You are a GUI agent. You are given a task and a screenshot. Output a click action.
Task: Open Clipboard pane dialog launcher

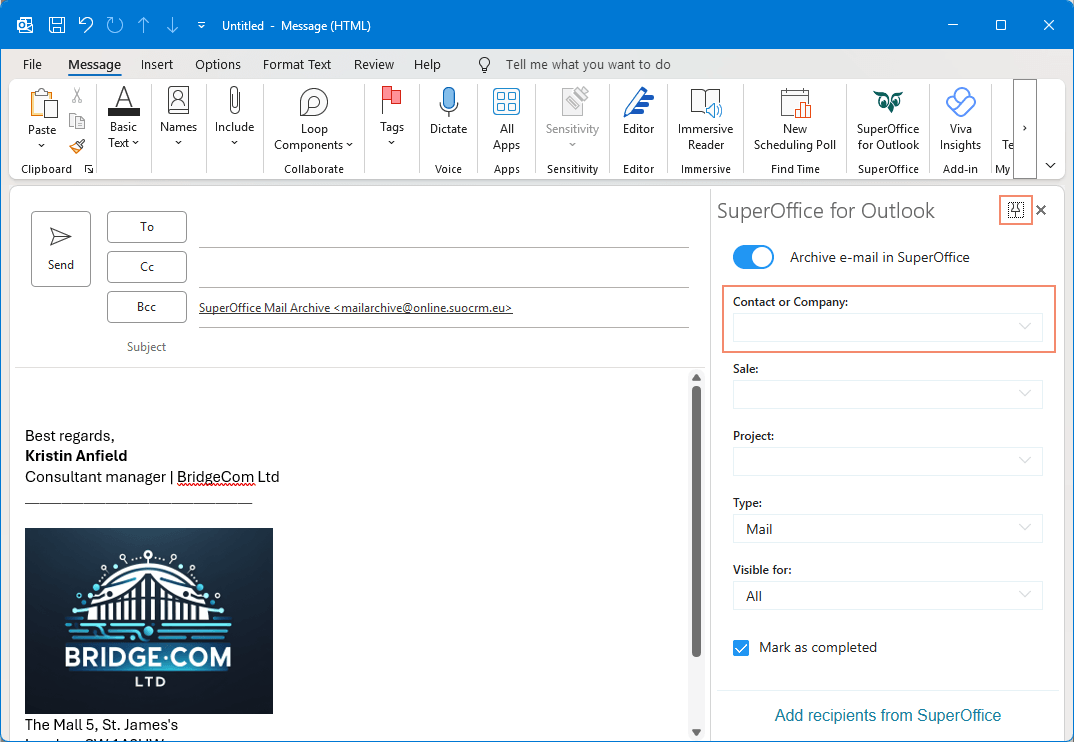89,169
